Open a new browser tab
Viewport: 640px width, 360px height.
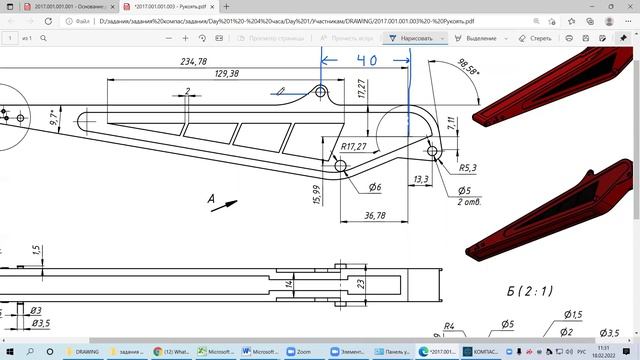(227, 7)
